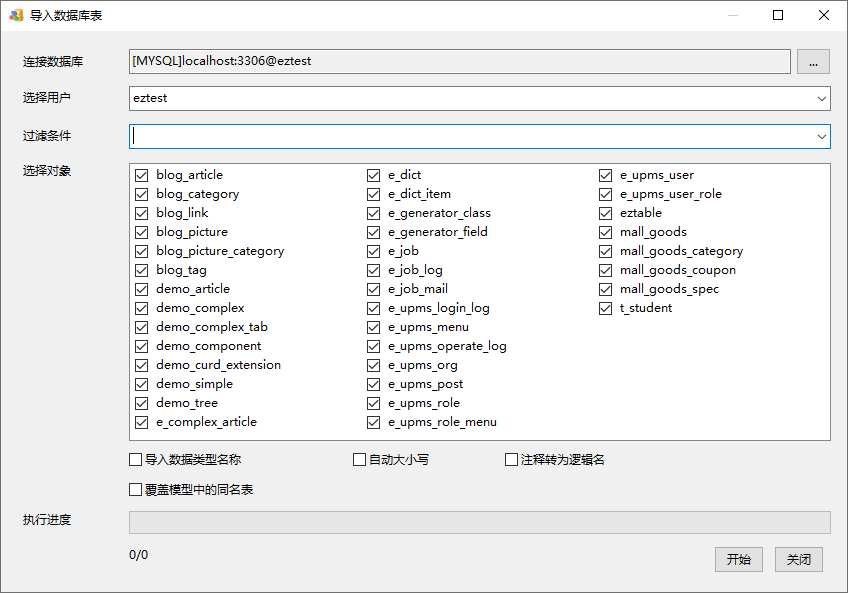The image size is (848, 593).
Task: Click the 关闭 button
Action: tap(798, 559)
